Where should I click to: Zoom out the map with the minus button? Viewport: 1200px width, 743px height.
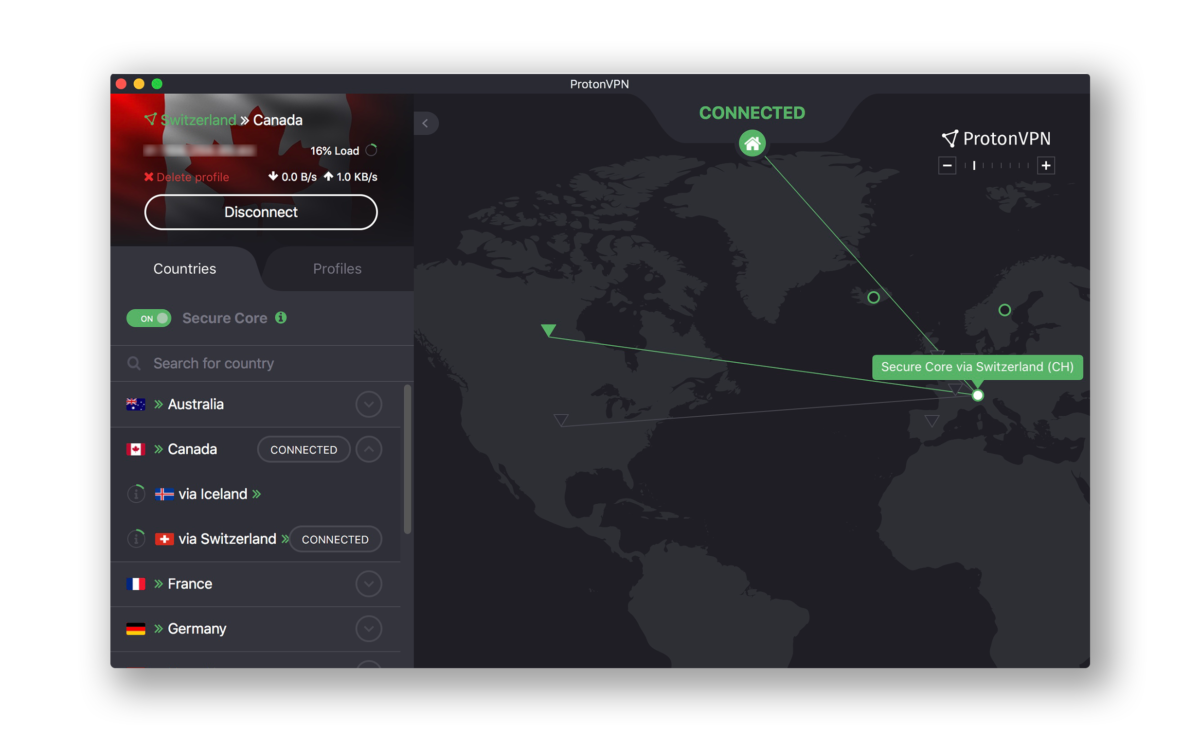pyautogui.click(x=947, y=166)
